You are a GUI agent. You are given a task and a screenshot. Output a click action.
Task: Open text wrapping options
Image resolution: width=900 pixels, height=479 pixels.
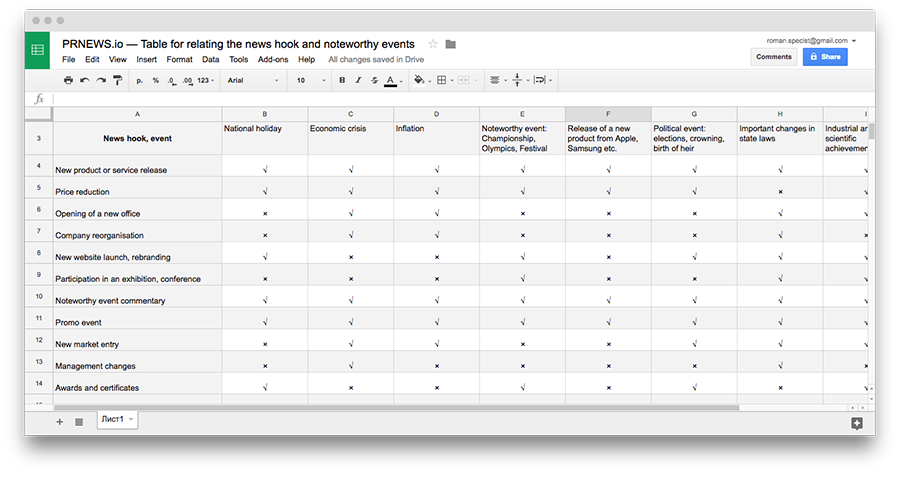point(542,80)
